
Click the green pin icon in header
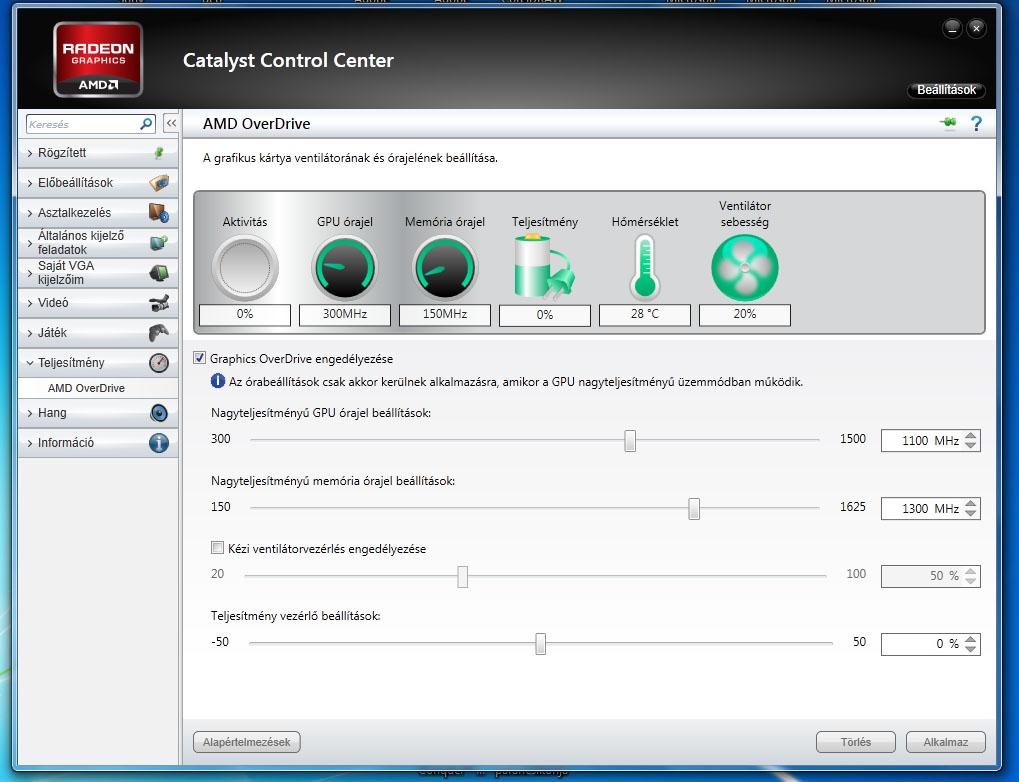pos(948,123)
